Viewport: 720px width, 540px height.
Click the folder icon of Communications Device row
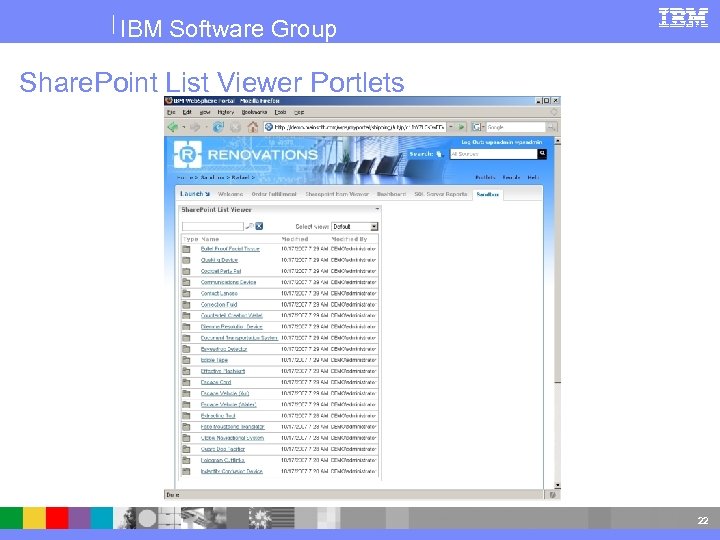click(186, 282)
